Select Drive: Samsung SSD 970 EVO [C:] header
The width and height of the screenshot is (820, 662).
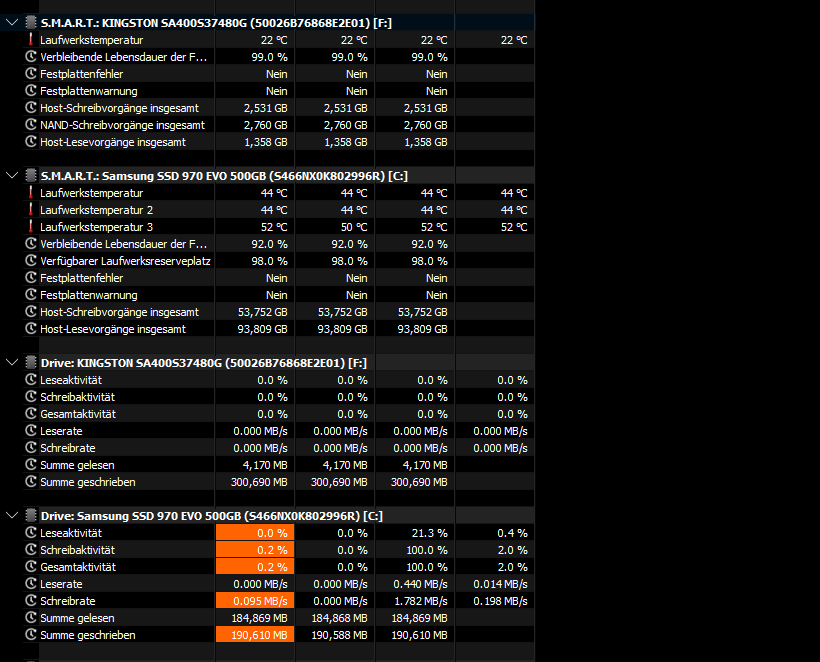(212, 516)
